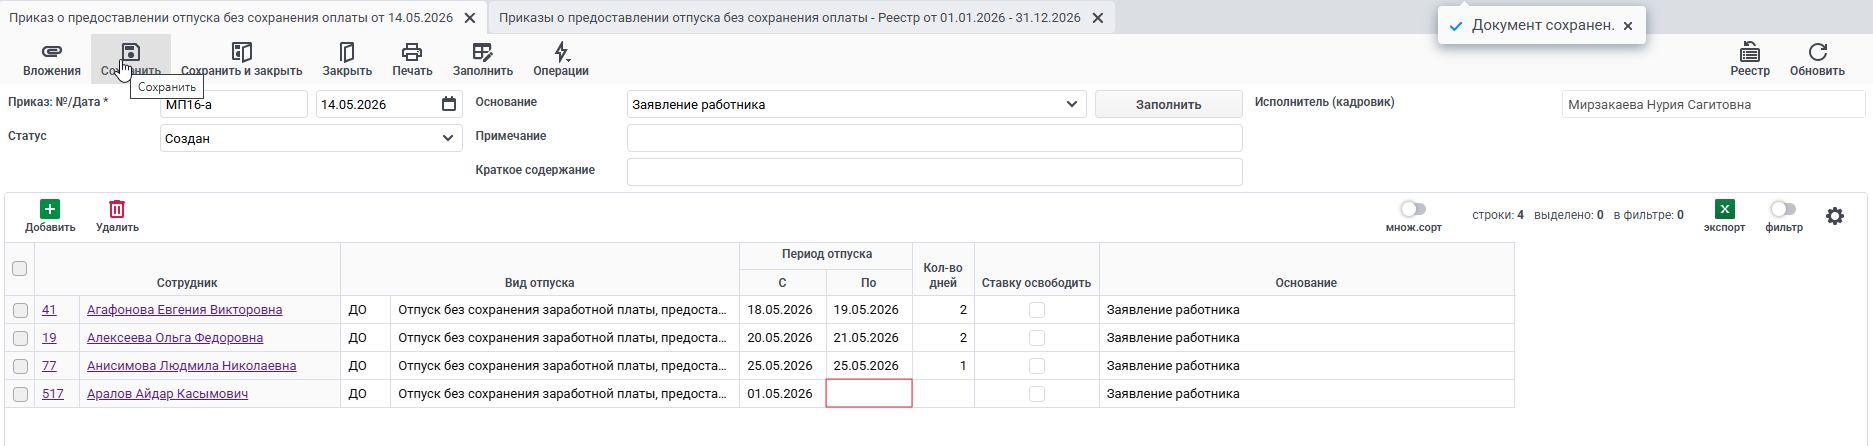
Task: Expand the Статус dropdown Создан
Action: click(447, 138)
